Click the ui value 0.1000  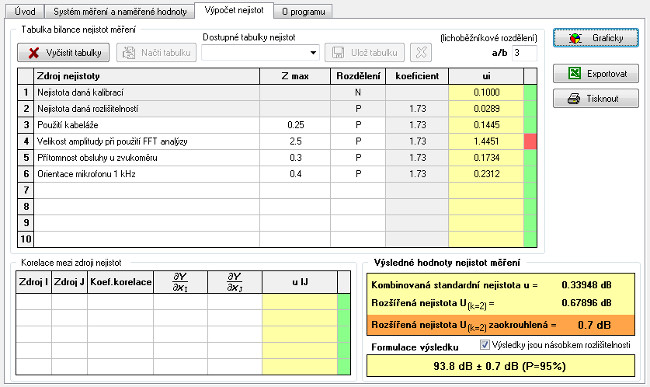[486, 92]
